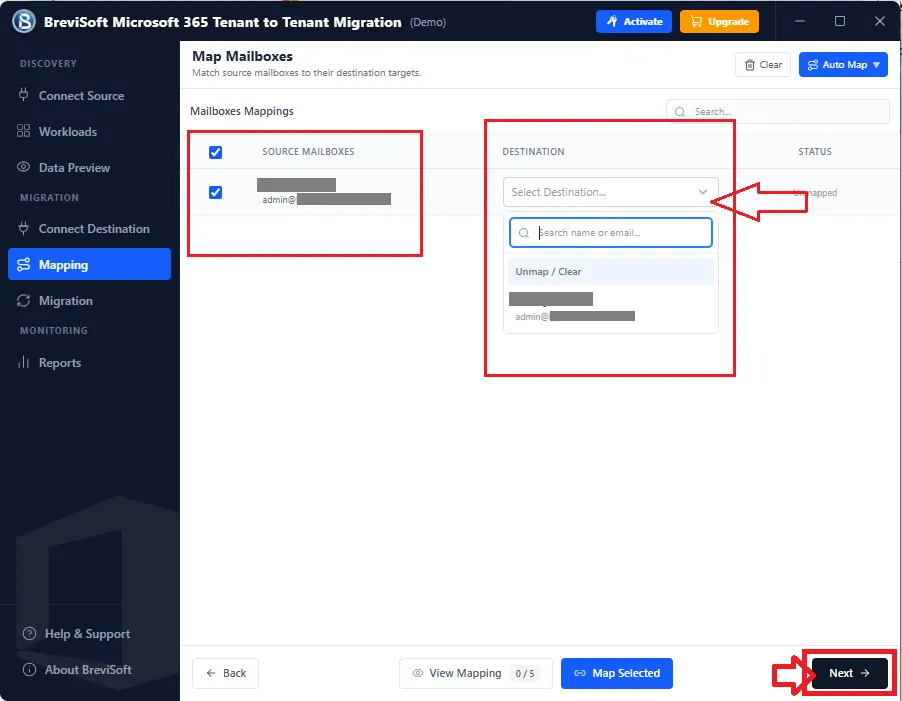This screenshot has height=701, width=902.
Task: Click the Map Mailboxes heading
Action: point(242,56)
